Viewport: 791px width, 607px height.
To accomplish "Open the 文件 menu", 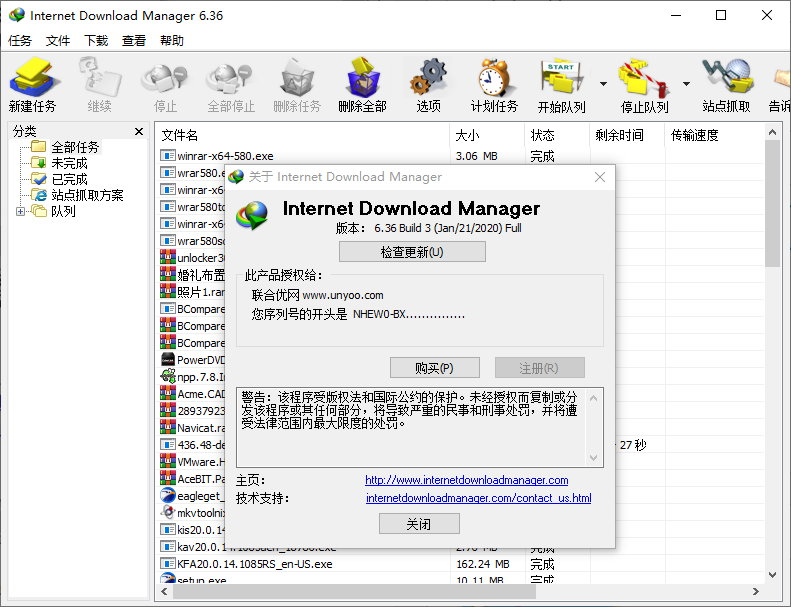I will pos(58,40).
